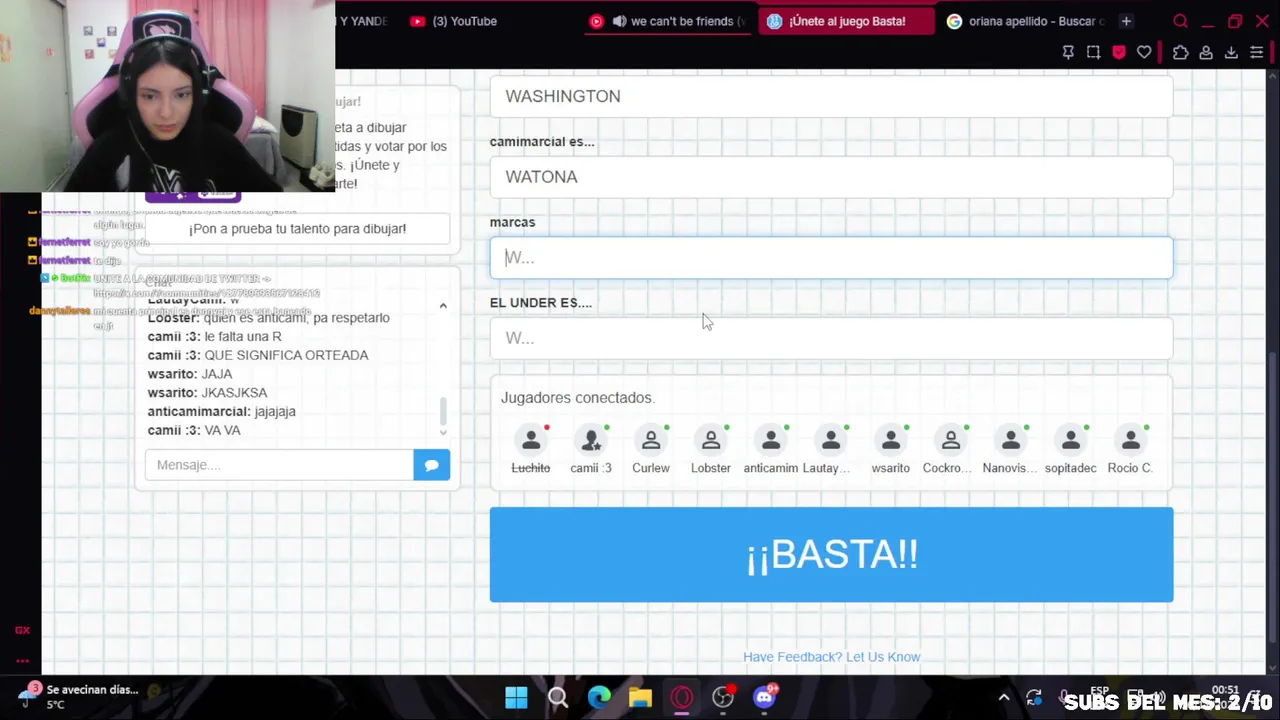Switch to we can't be friends tab

[x=668, y=21]
